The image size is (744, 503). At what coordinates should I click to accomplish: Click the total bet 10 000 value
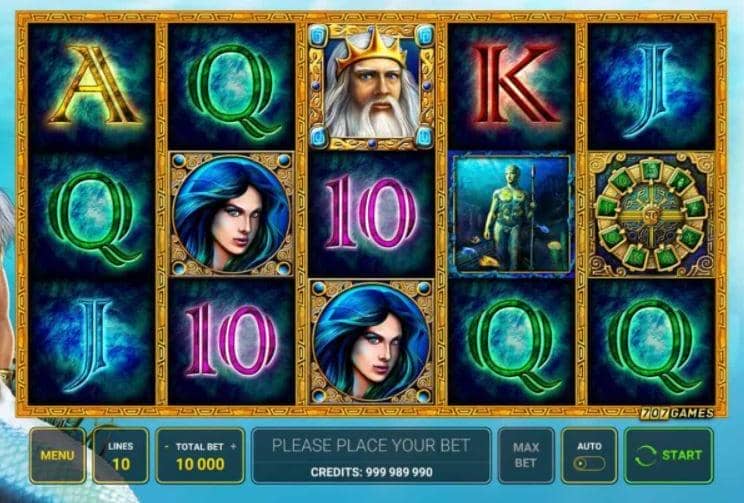pos(200,464)
